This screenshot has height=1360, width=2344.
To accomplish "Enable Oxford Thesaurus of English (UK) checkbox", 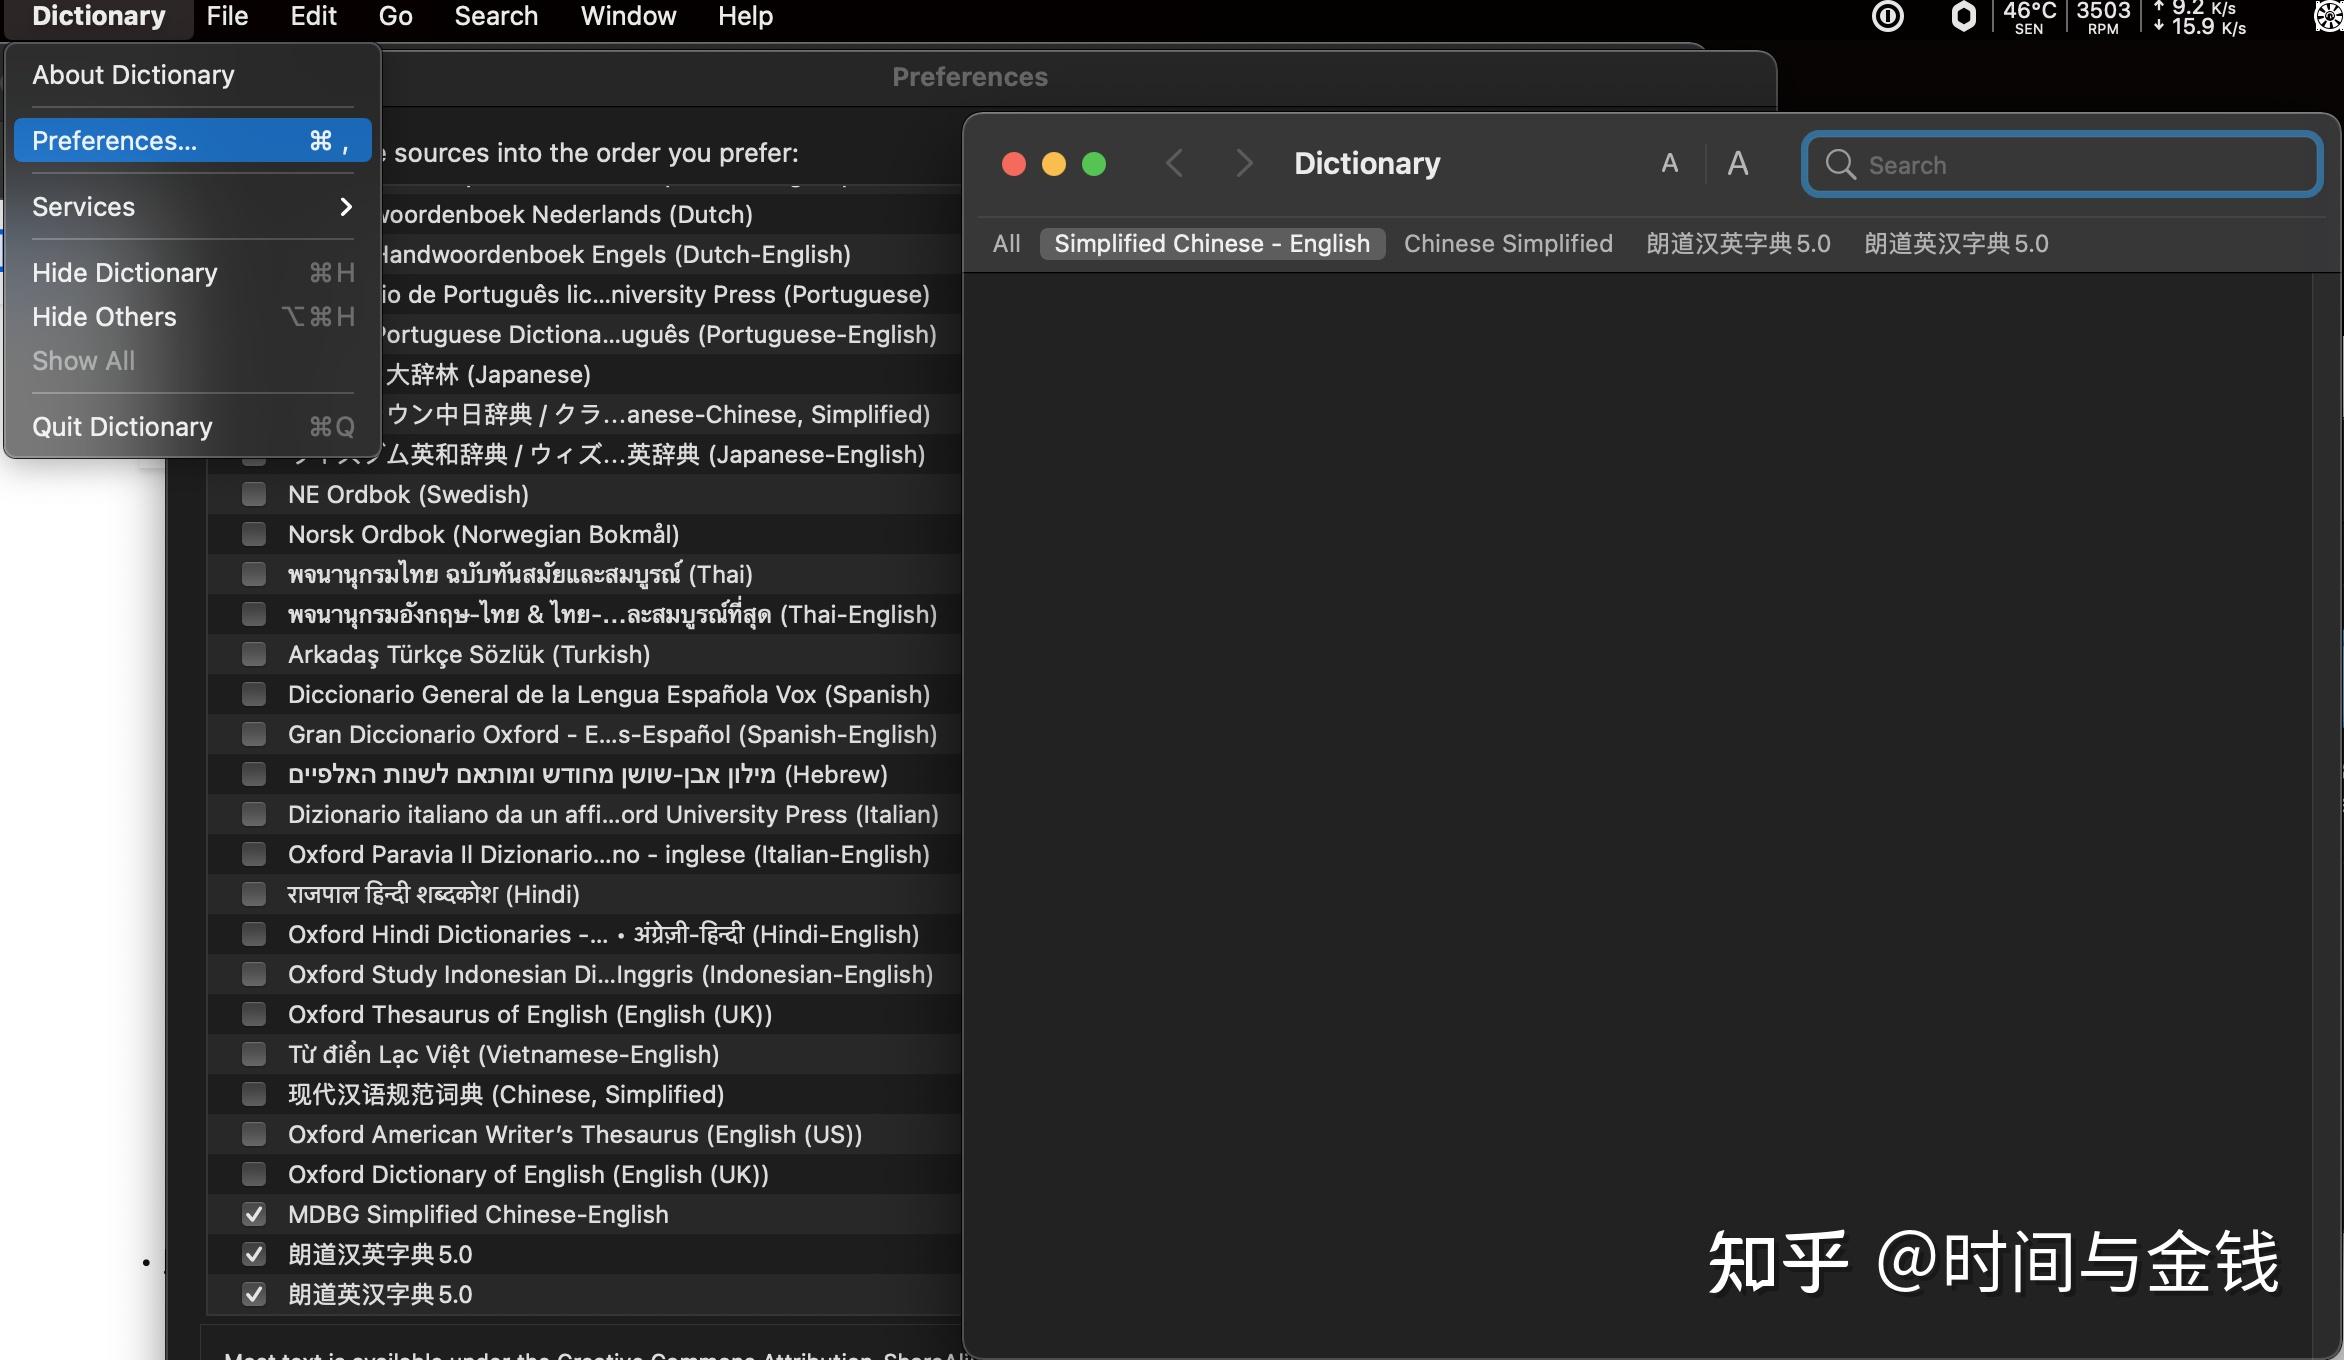I will click(254, 1014).
